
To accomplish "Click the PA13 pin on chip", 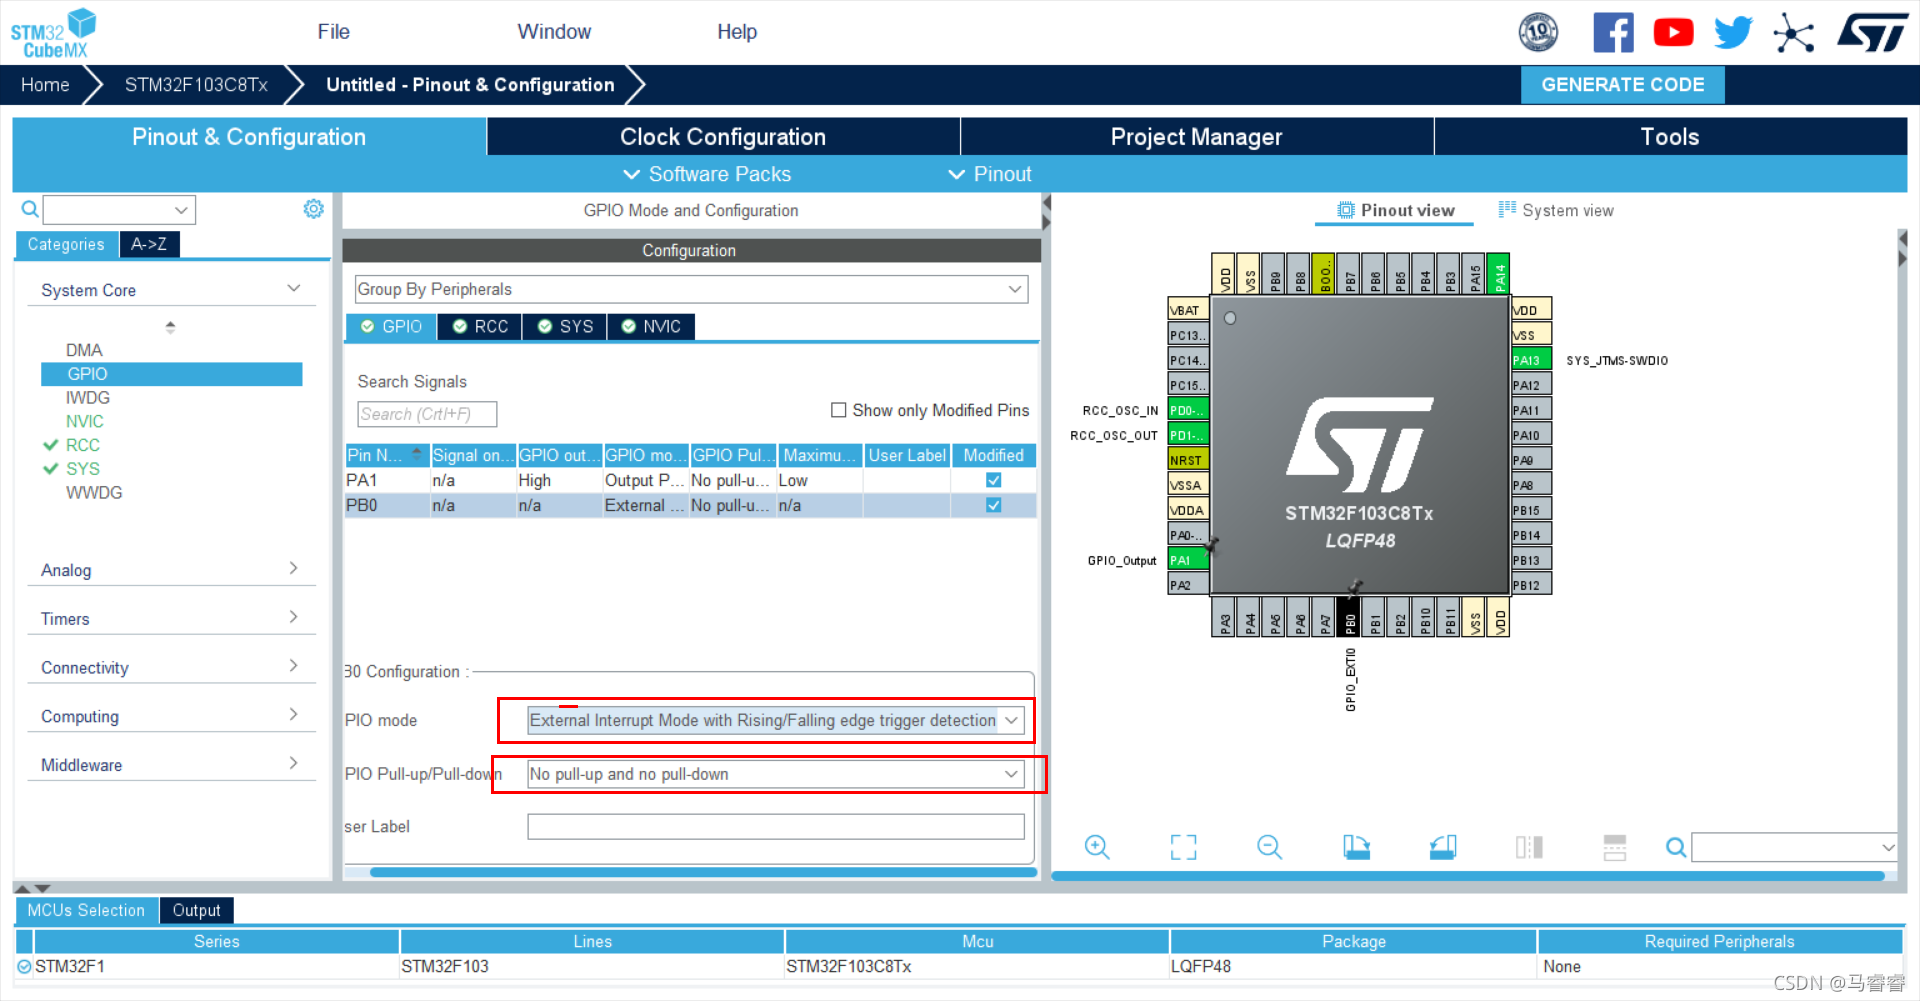I will click(x=1531, y=360).
